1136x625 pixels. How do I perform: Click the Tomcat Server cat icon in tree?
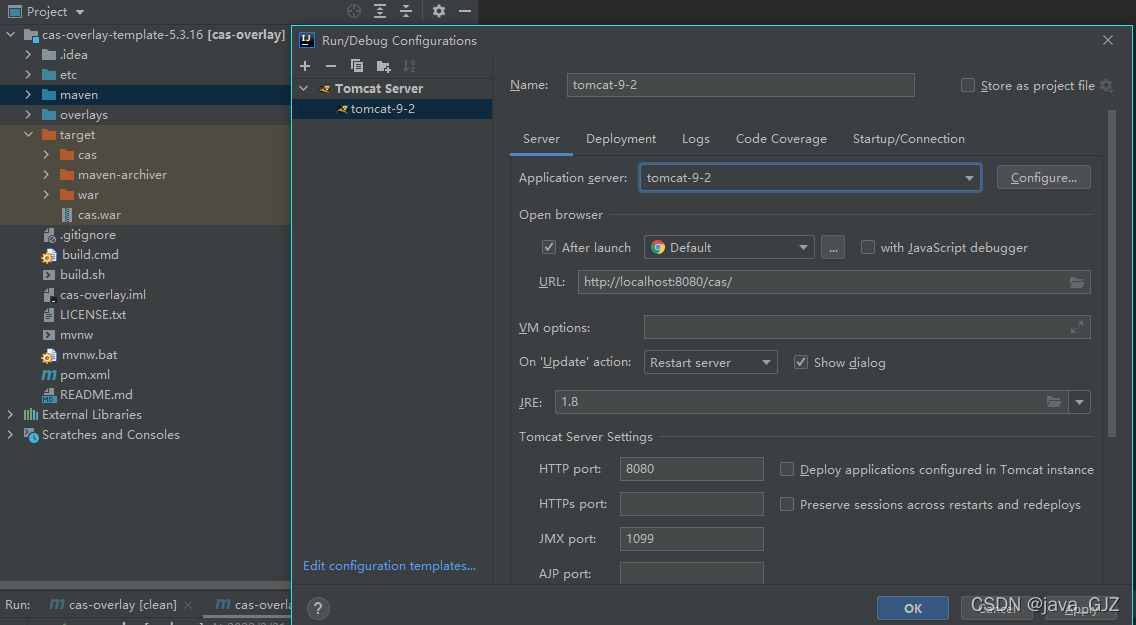[325, 89]
